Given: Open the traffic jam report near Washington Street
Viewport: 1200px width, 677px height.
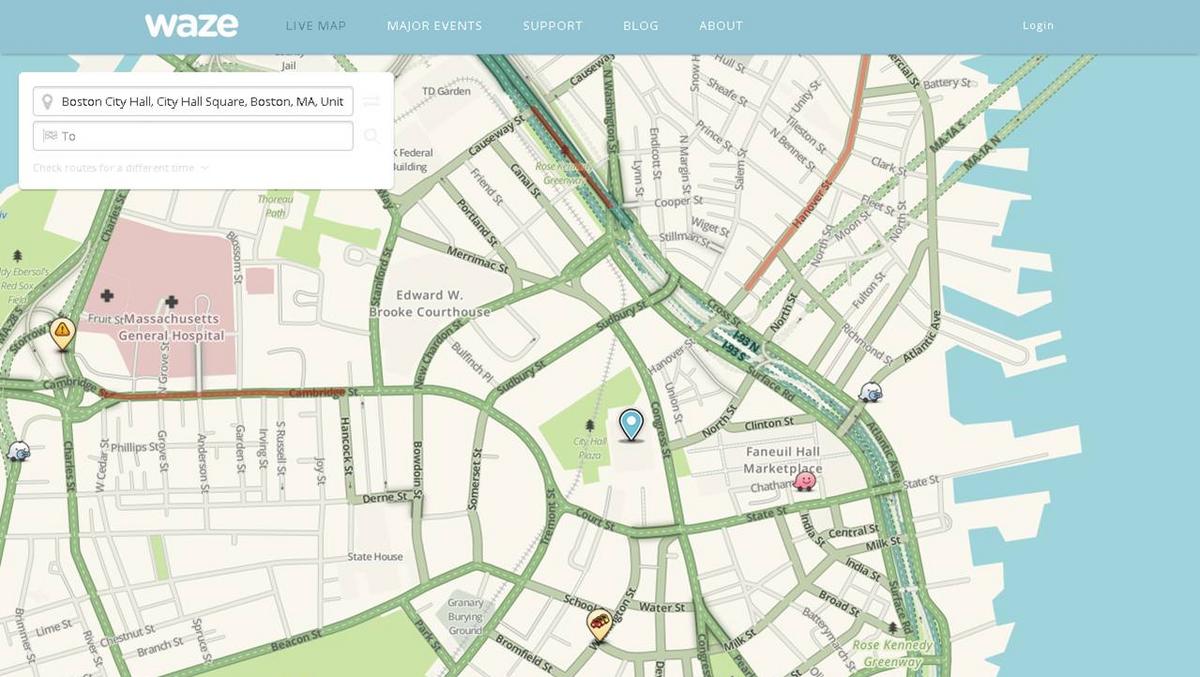Looking at the screenshot, I should (x=599, y=623).
